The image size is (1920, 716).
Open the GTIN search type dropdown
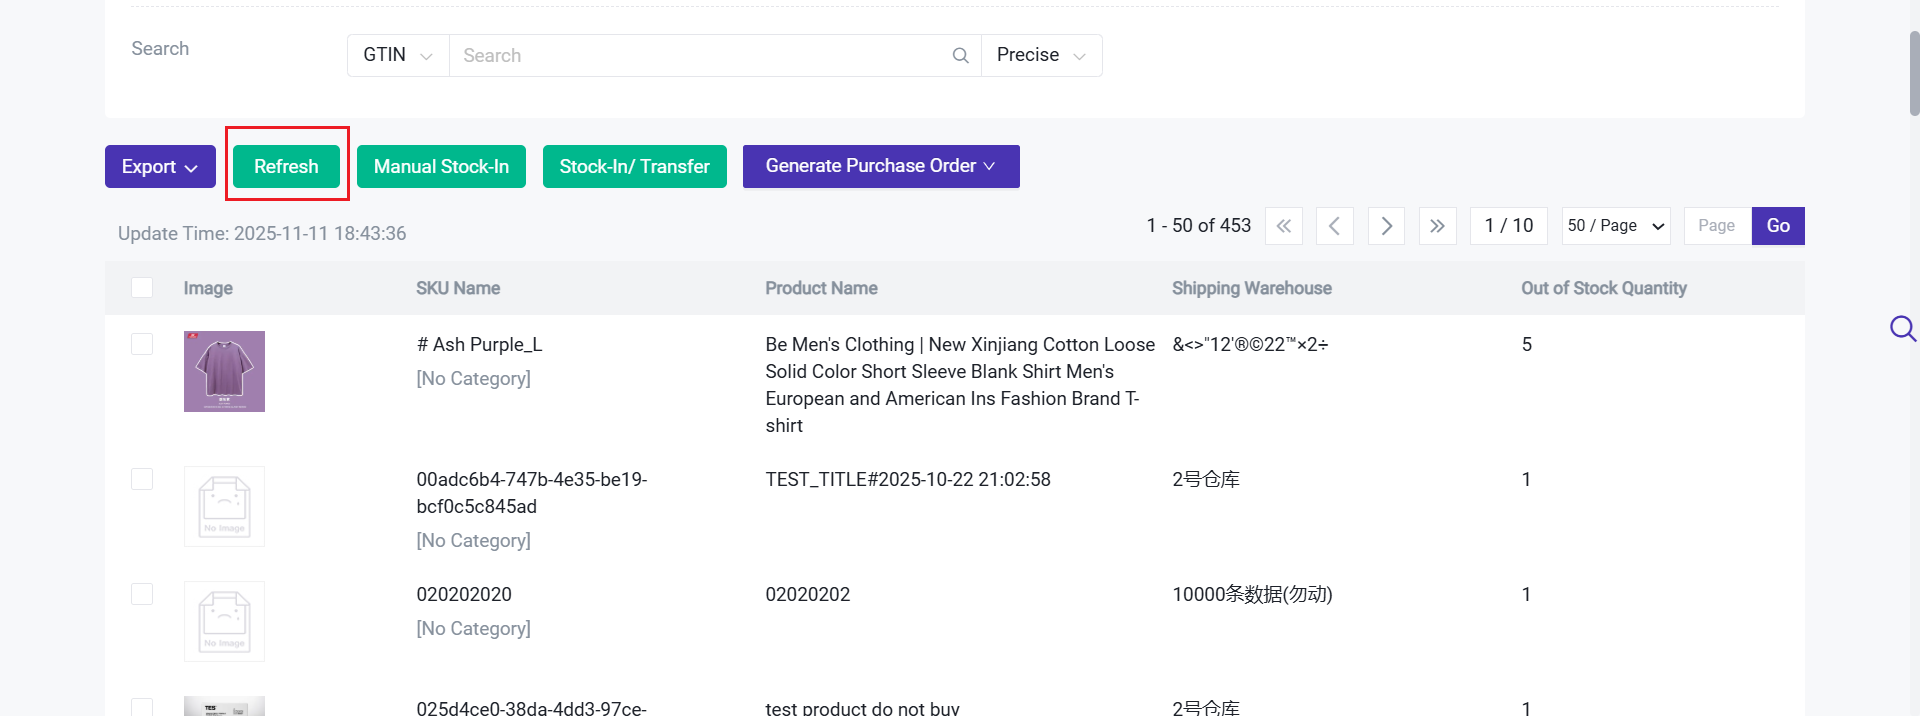point(397,56)
